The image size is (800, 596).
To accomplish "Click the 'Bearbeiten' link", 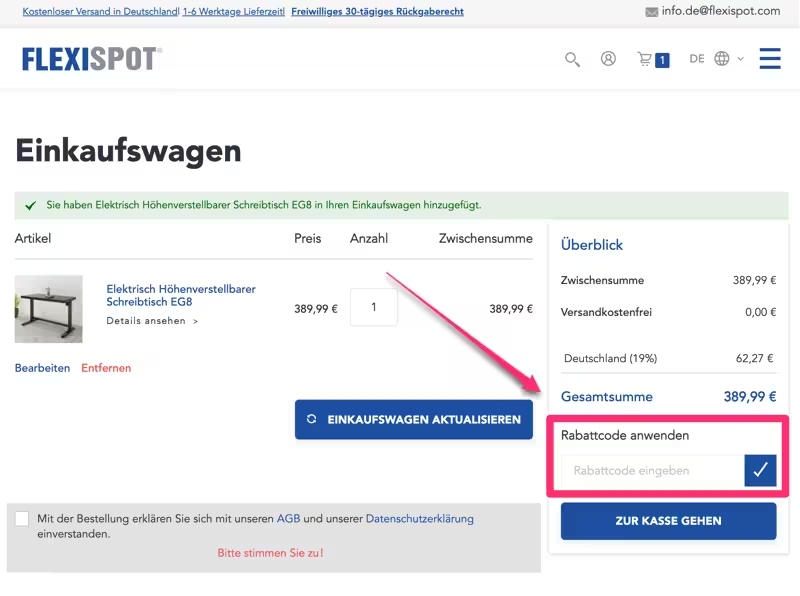I will point(42,368).
